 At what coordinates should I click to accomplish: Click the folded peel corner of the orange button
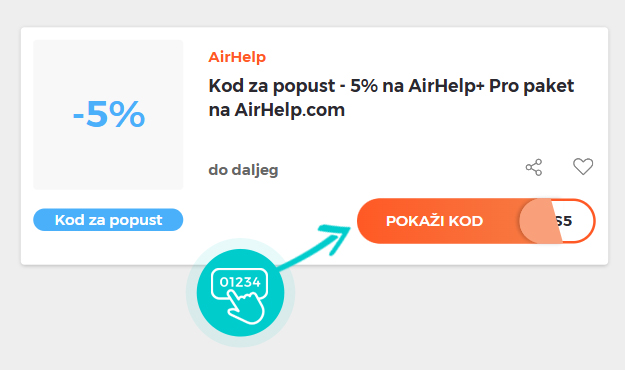[540, 221]
